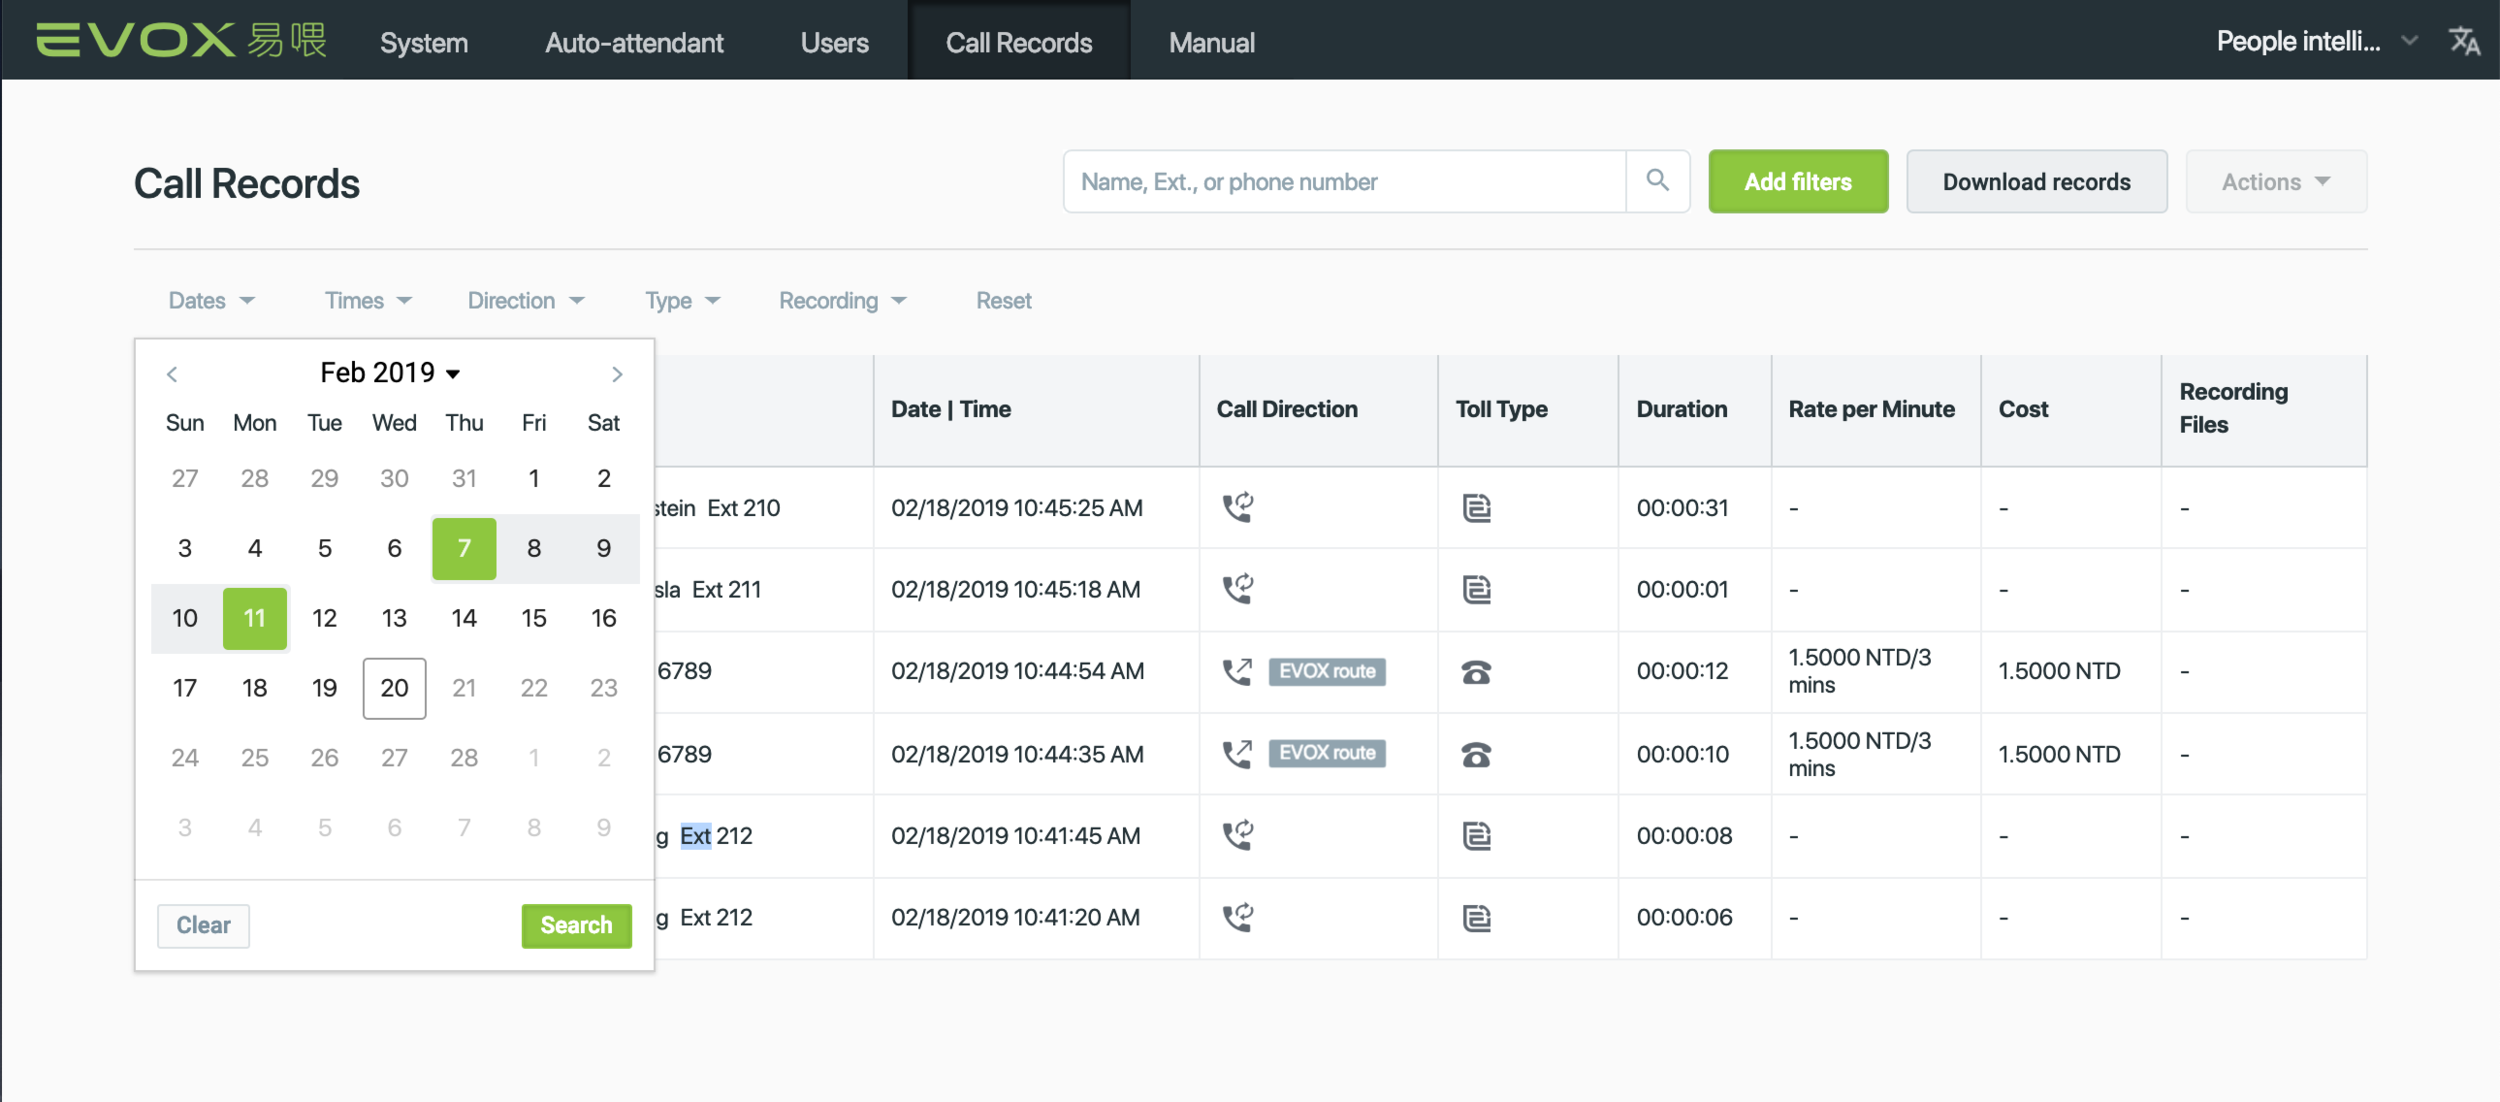
Task: Focus the name, ext., or phone search field
Action: click(1344, 181)
